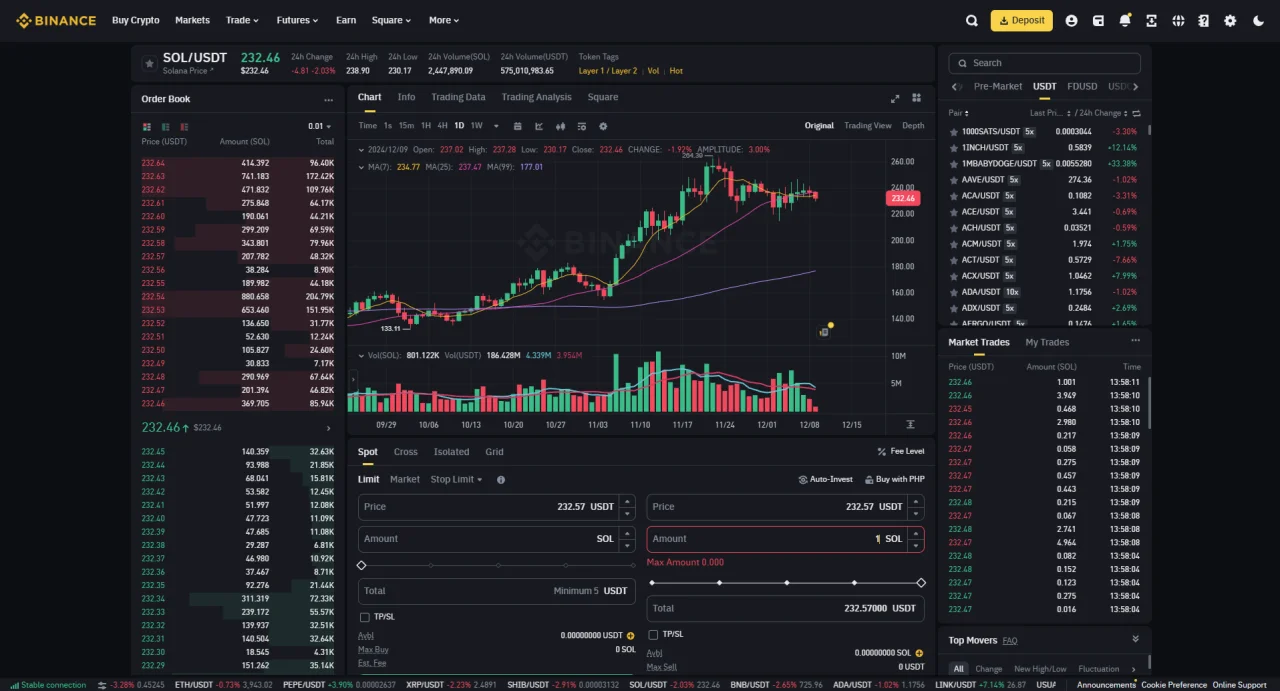Click the sell slider midpoint marker
Viewport: 1280px width, 691px height.
pyautogui.click(x=787, y=582)
